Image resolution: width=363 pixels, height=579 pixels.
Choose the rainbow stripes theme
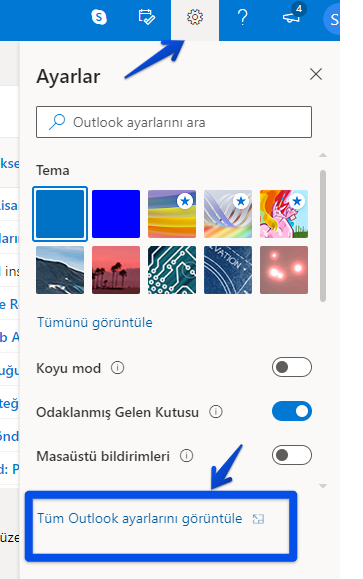point(172,214)
